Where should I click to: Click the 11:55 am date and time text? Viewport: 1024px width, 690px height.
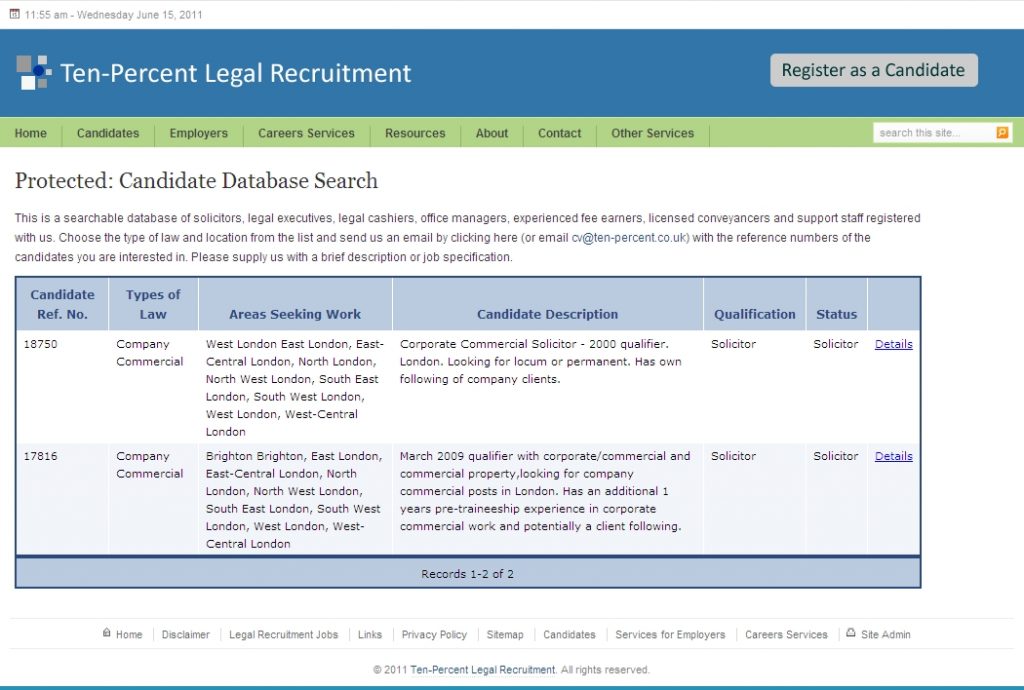coord(114,14)
